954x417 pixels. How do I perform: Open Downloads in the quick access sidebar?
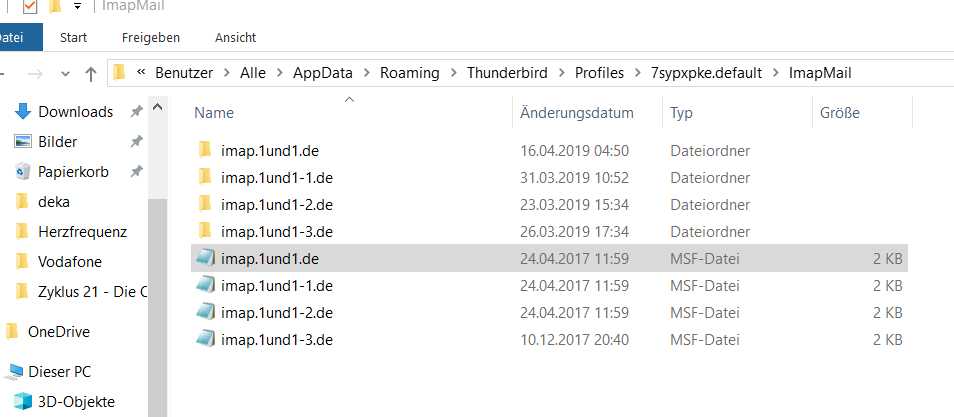[x=75, y=112]
